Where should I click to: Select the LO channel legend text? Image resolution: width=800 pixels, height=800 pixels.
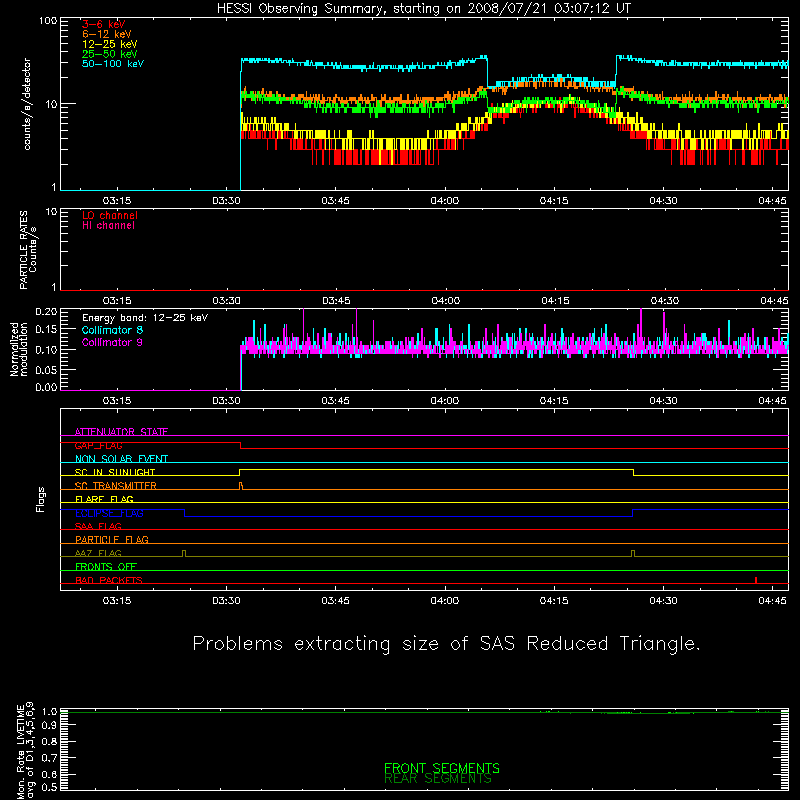(110, 215)
